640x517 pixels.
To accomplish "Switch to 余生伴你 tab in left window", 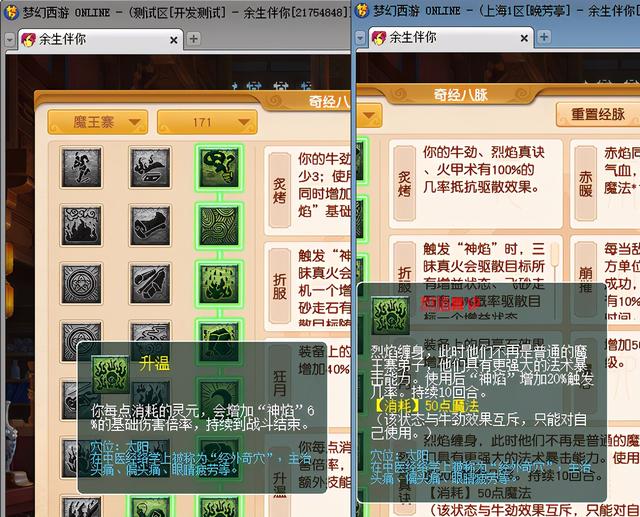I will 100,40.
